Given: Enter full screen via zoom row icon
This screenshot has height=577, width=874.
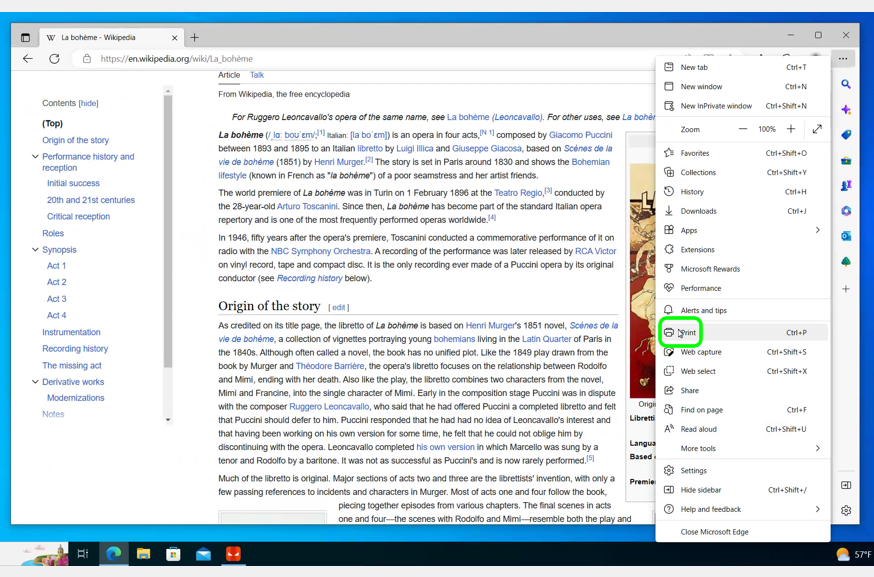Looking at the screenshot, I should [817, 129].
